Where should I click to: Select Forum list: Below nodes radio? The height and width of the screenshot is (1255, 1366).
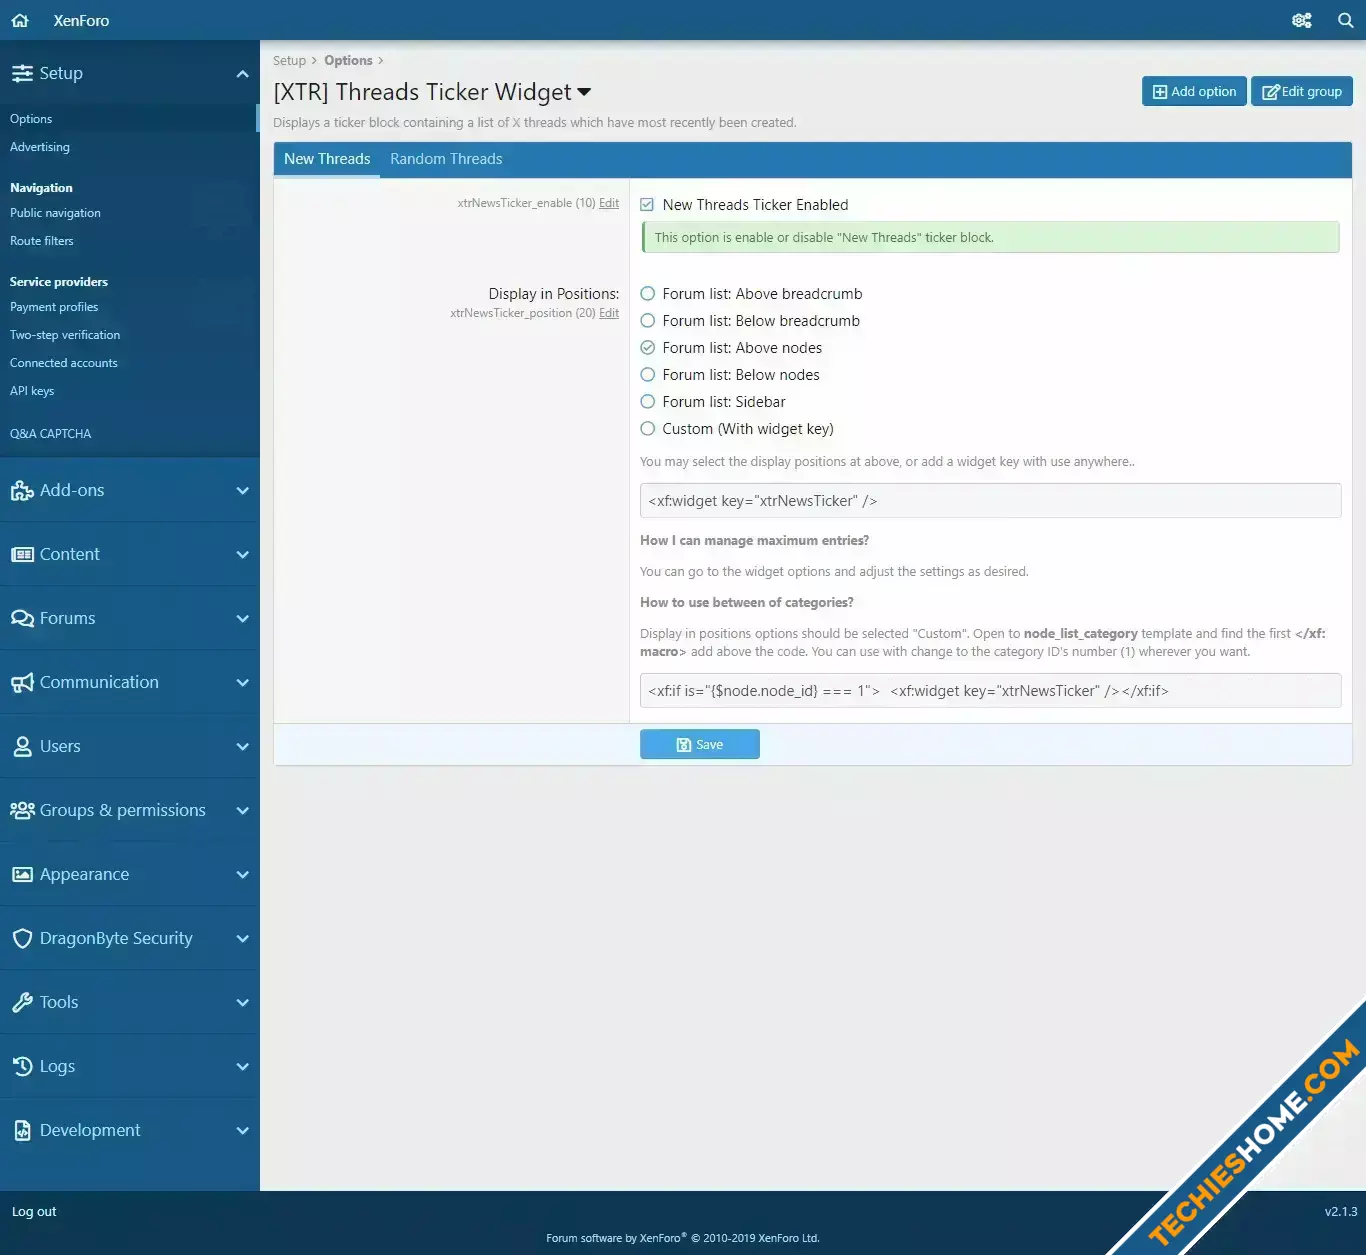(x=647, y=375)
